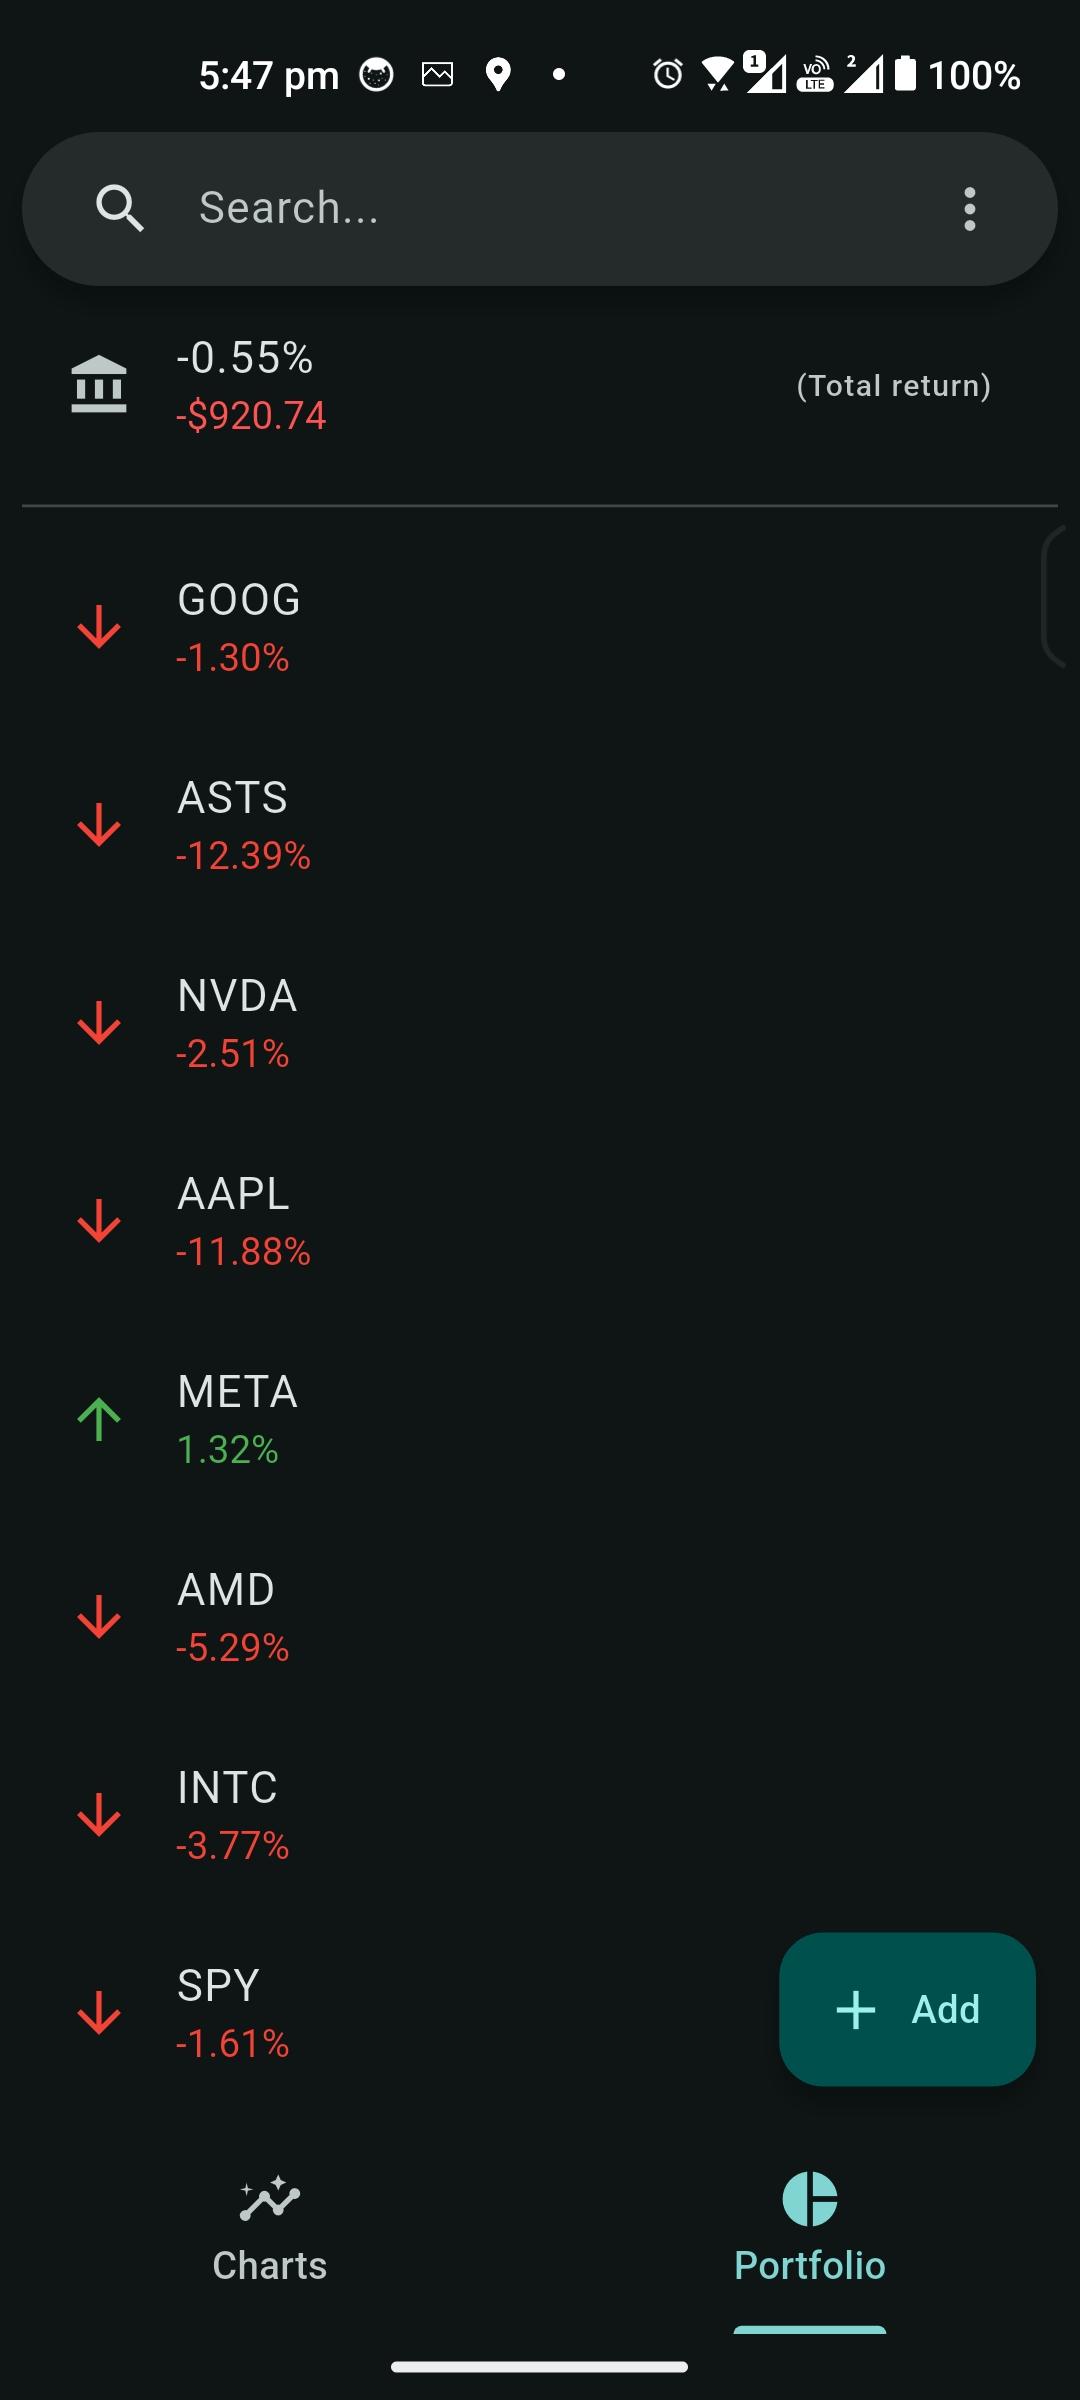
Task: Select the Portfolio tab label
Action: coord(810,2265)
